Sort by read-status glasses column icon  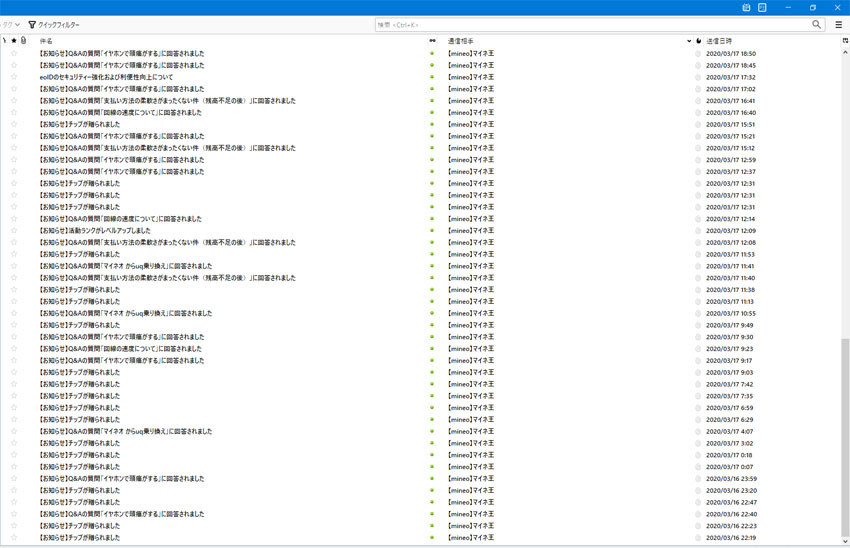[x=432, y=41]
